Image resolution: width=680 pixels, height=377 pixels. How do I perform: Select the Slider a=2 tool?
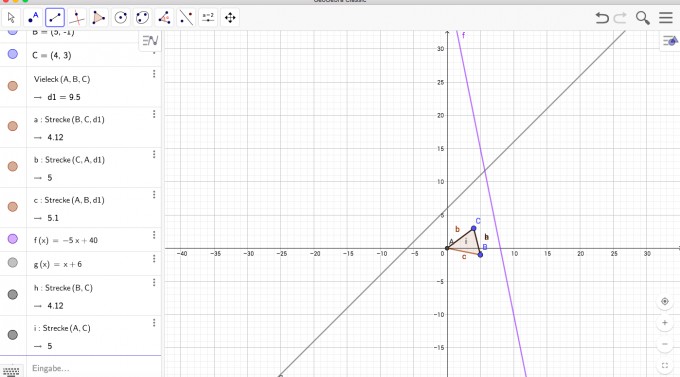coord(208,18)
